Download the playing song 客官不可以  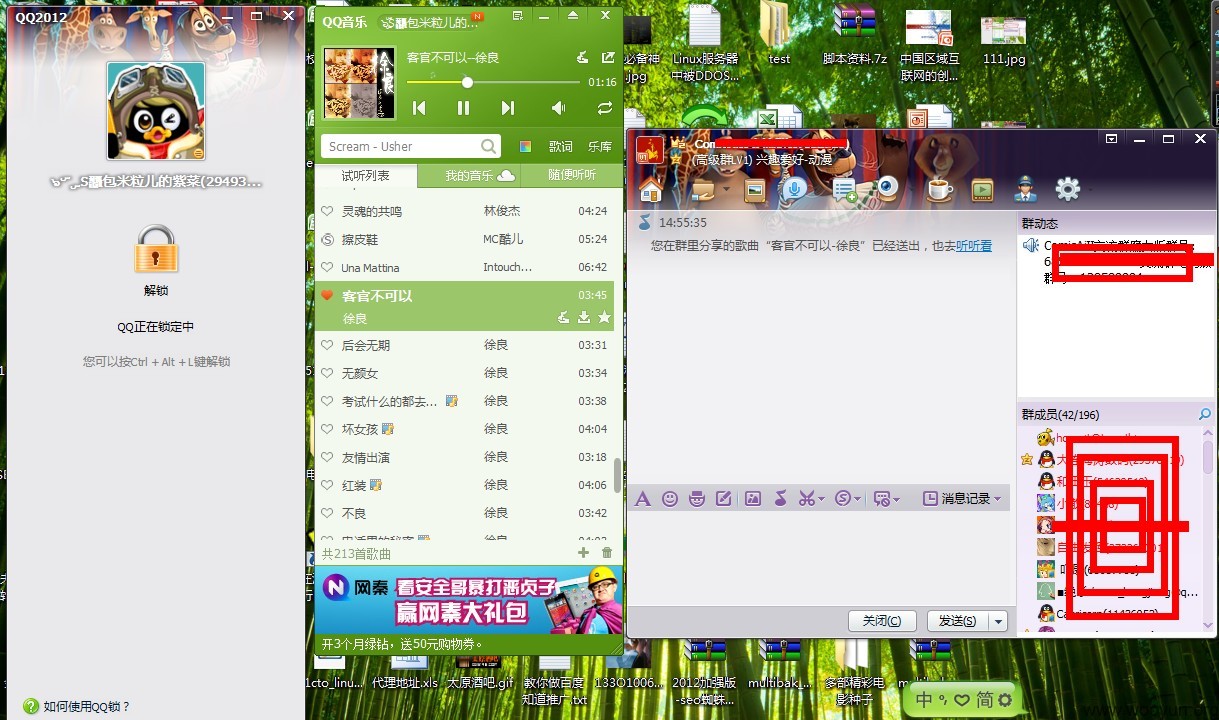[583, 318]
